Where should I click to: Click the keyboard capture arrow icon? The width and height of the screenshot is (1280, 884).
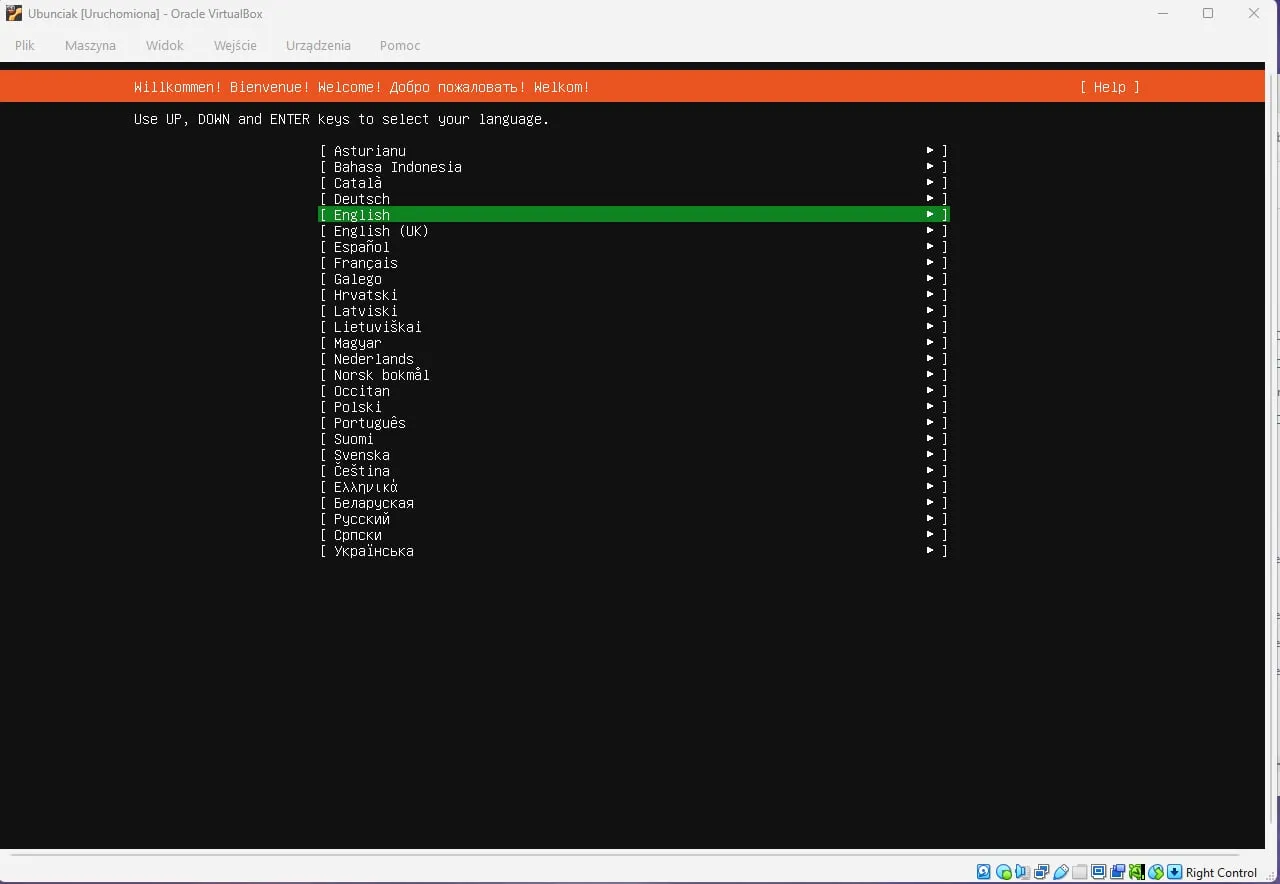tap(1175, 872)
